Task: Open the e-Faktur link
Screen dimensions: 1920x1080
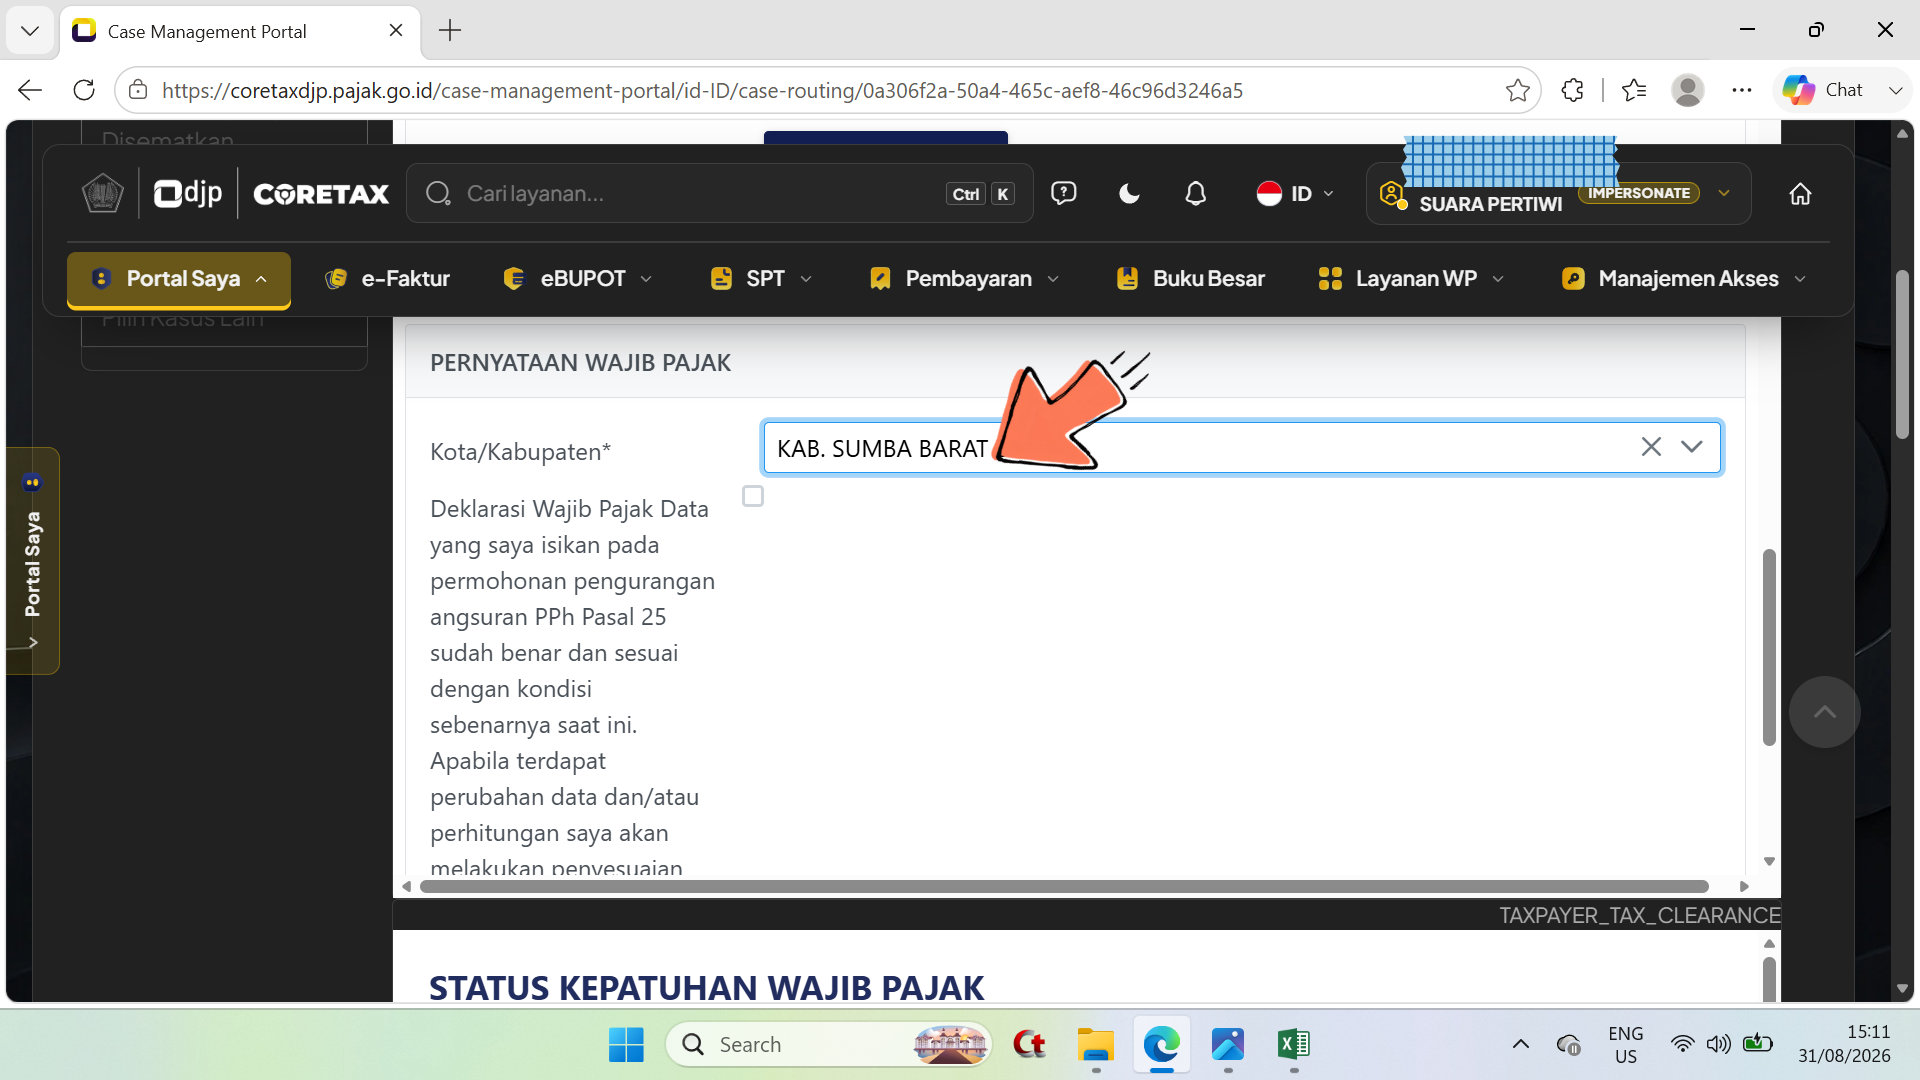Action: click(x=387, y=278)
